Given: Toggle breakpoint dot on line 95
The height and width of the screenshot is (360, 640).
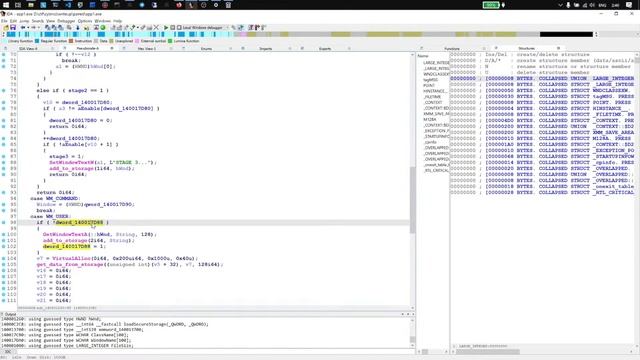Looking at the screenshot, I should (4, 204).
